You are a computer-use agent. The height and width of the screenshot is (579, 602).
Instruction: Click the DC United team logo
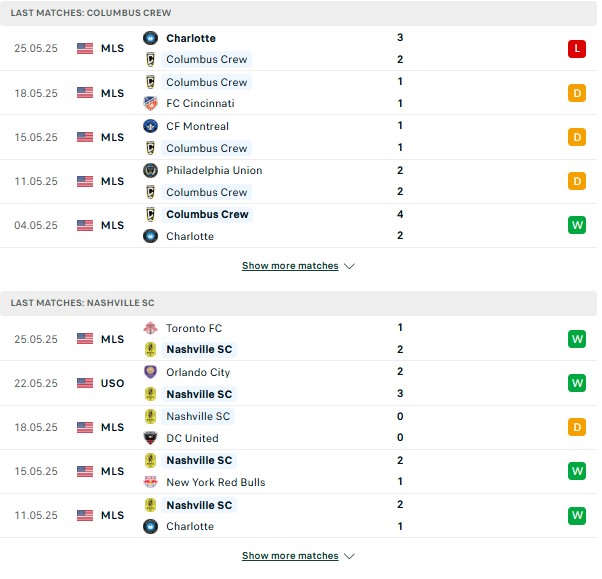coord(150,438)
